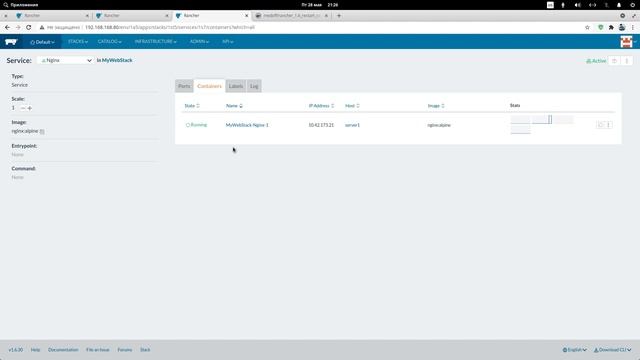The width and height of the screenshot is (640, 360).
Task: Focus the browser address bar URL
Action: [x=170, y=27]
